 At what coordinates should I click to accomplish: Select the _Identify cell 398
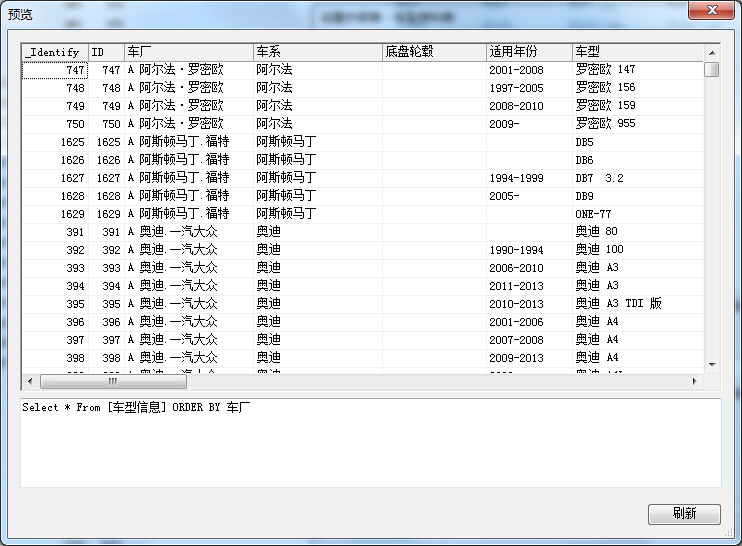click(55, 358)
